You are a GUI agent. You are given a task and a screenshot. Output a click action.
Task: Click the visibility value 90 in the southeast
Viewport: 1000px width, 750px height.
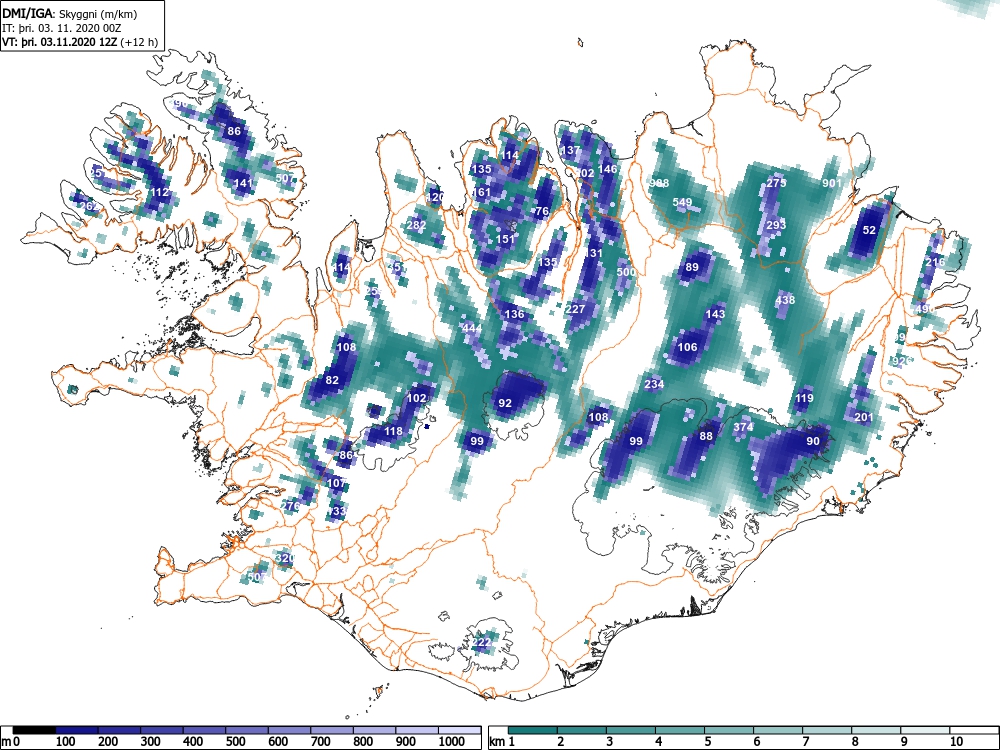813,441
